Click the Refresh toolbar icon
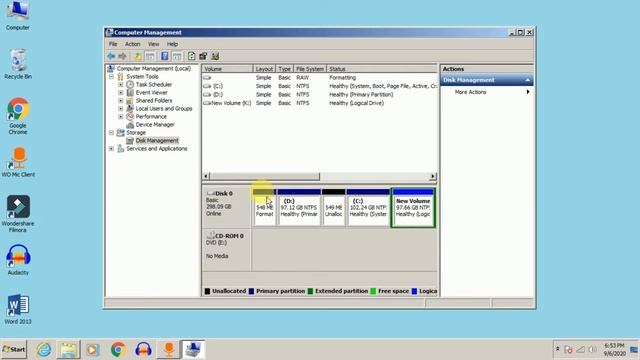 coord(191,56)
